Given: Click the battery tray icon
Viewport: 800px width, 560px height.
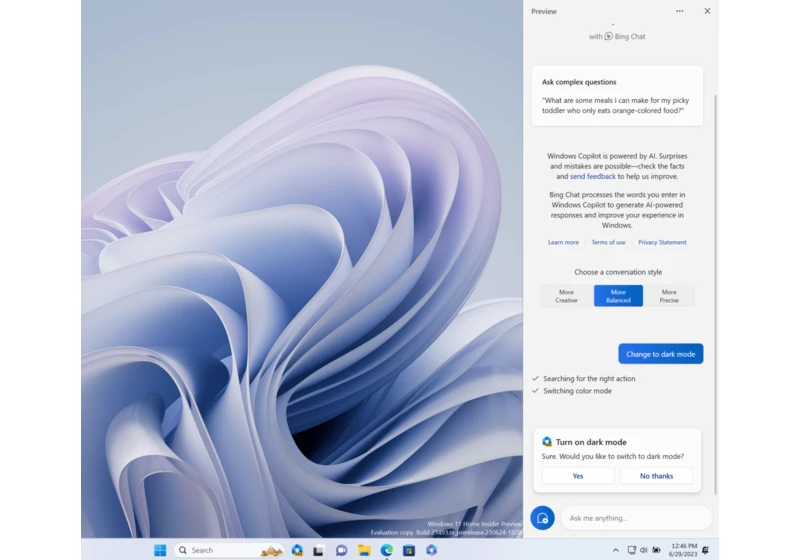Looking at the screenshot, I should click(x=657, y=550).
